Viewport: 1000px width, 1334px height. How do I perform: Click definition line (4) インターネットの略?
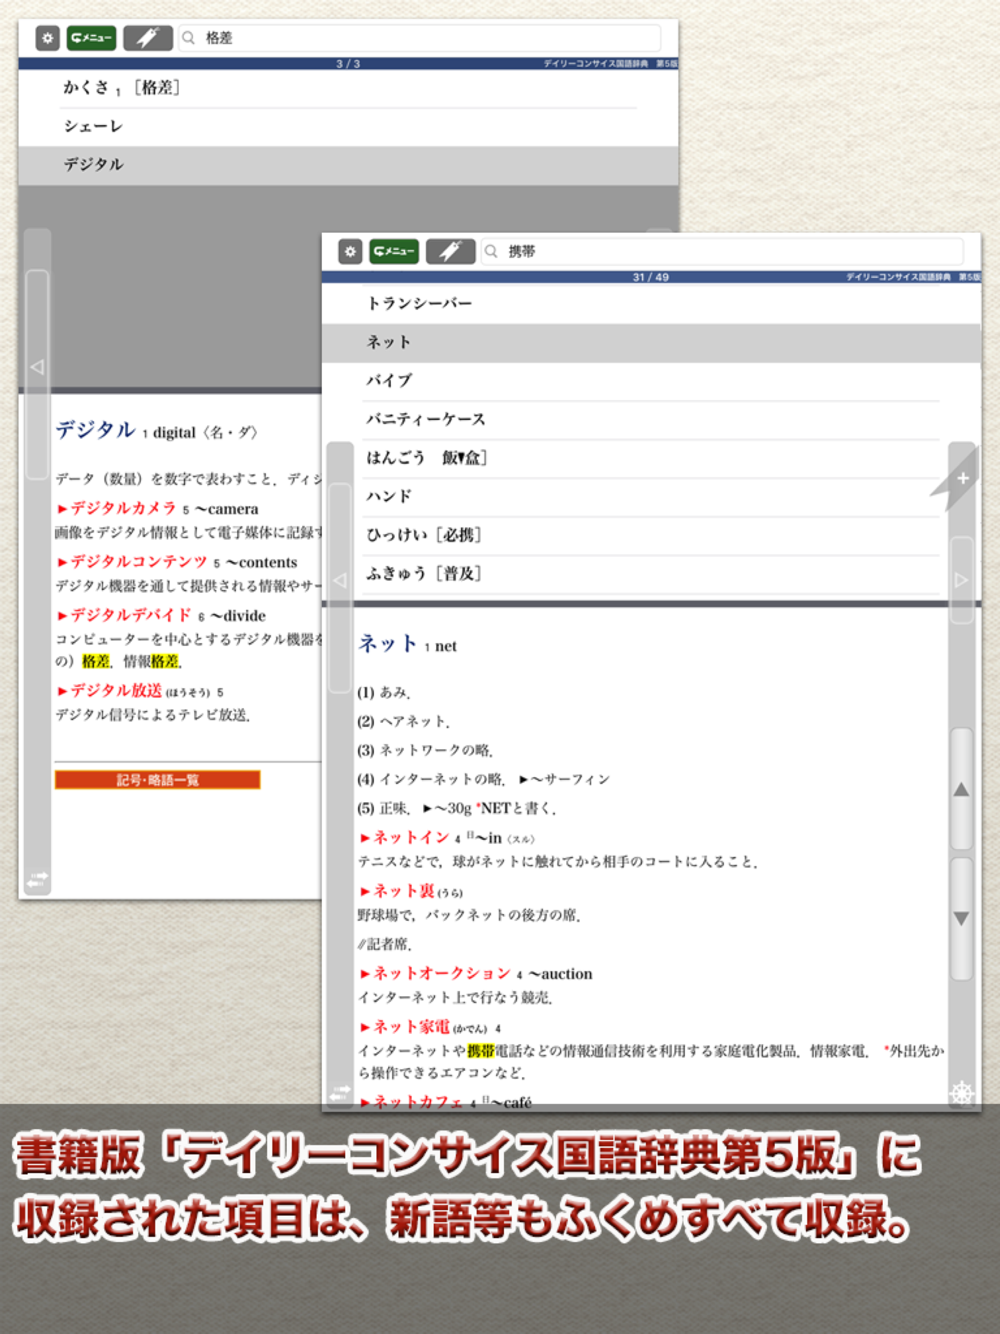[431, 779]
